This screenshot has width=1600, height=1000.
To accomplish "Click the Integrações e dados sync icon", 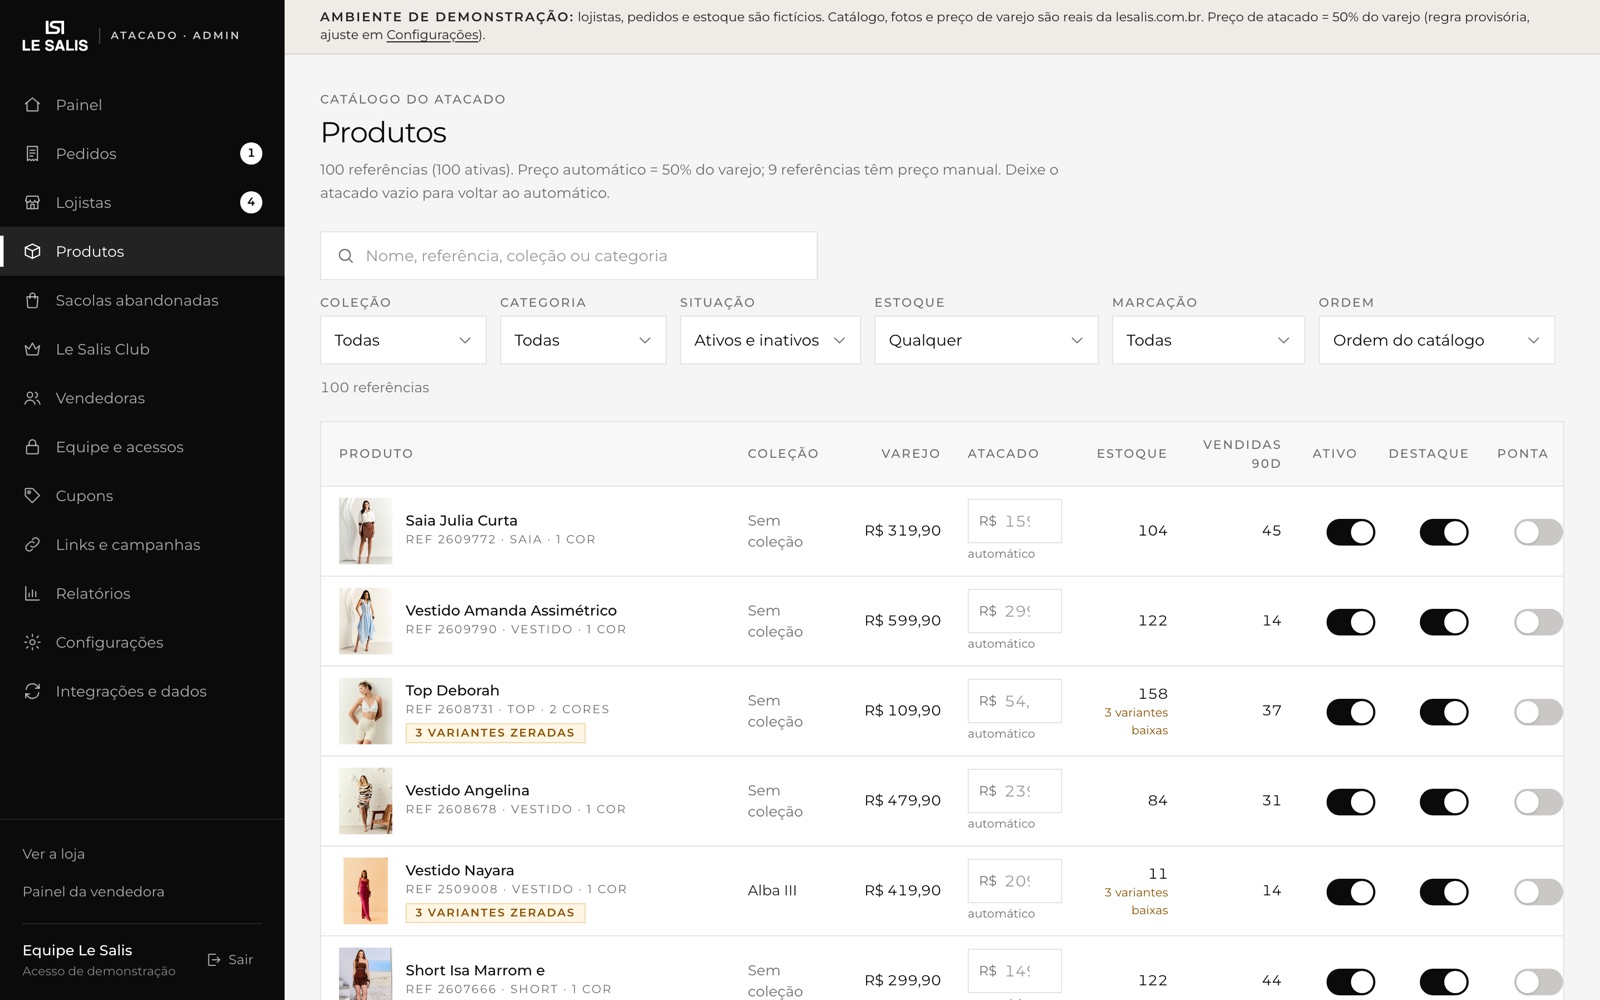I will coord(32,692).
